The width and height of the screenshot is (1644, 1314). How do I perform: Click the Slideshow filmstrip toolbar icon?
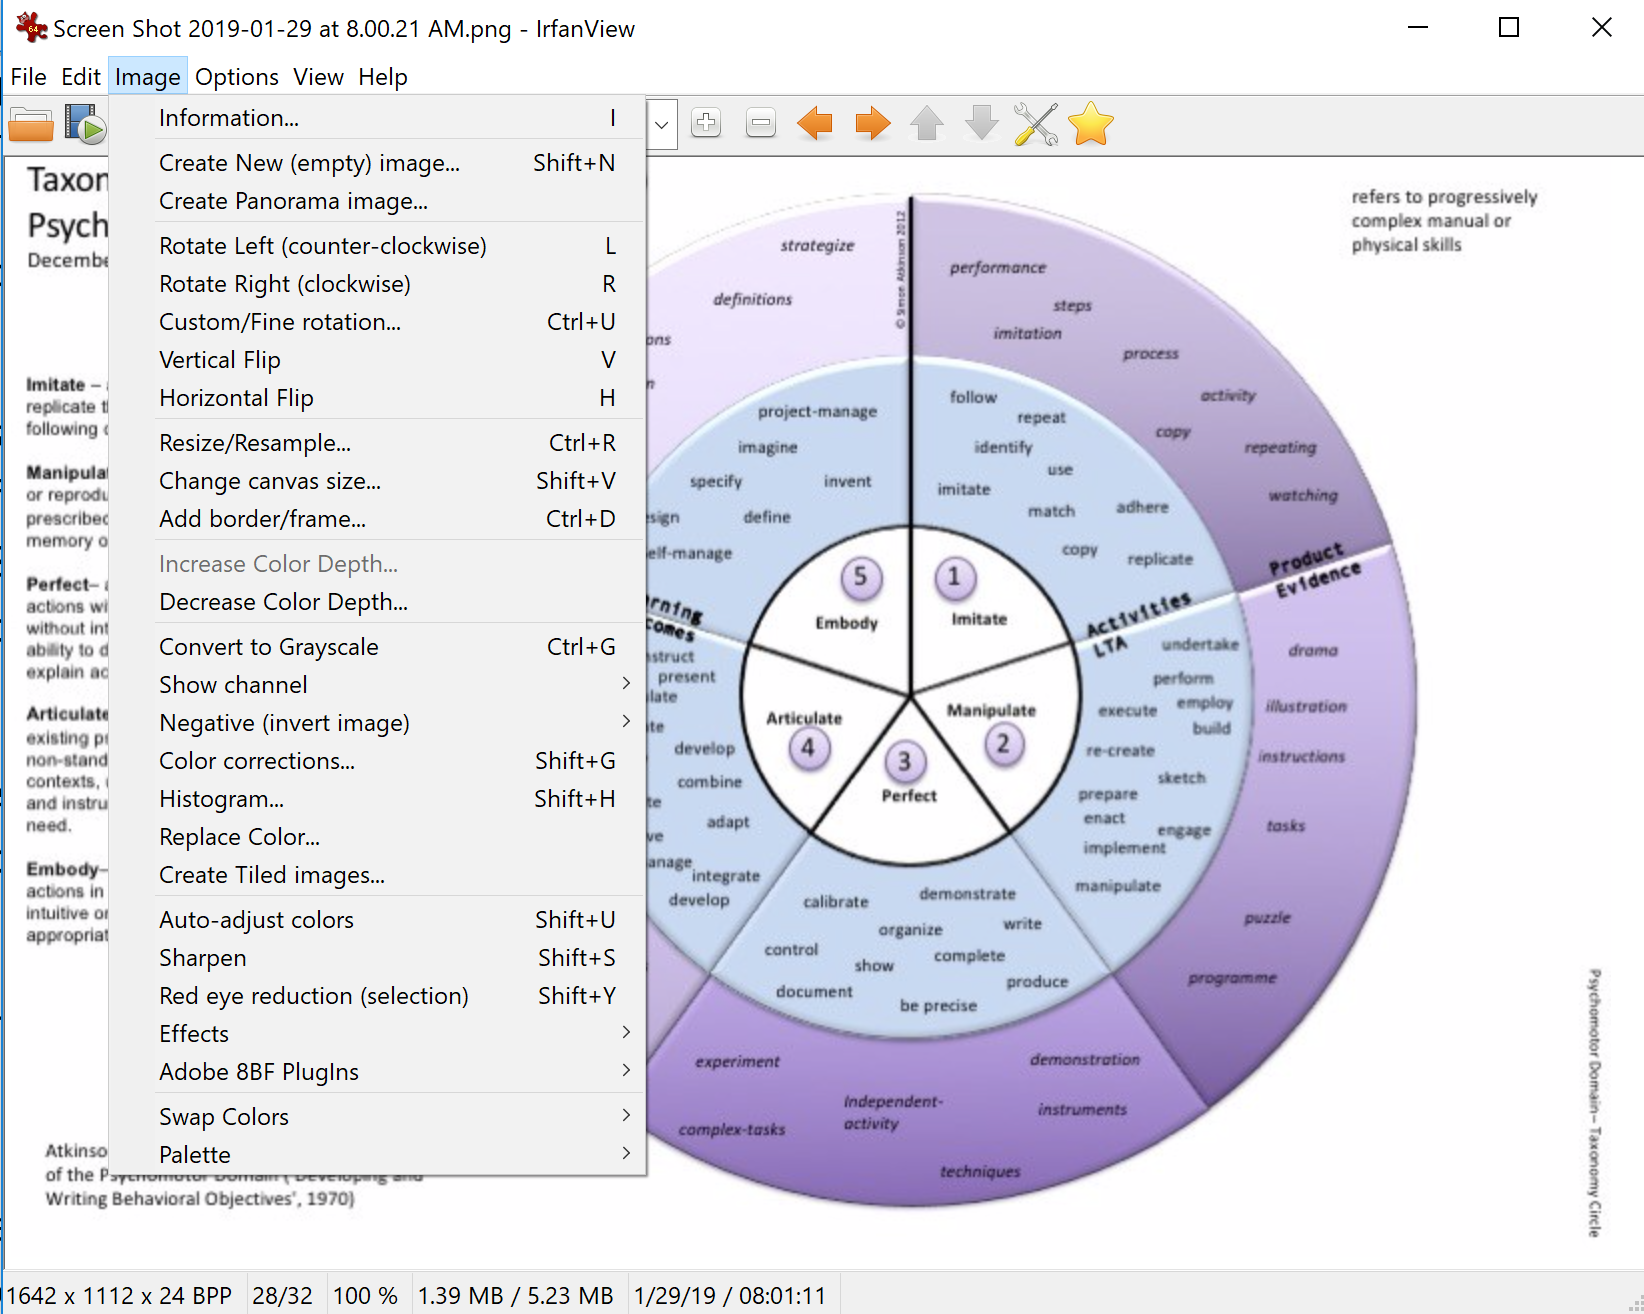[x=86, y=124]
